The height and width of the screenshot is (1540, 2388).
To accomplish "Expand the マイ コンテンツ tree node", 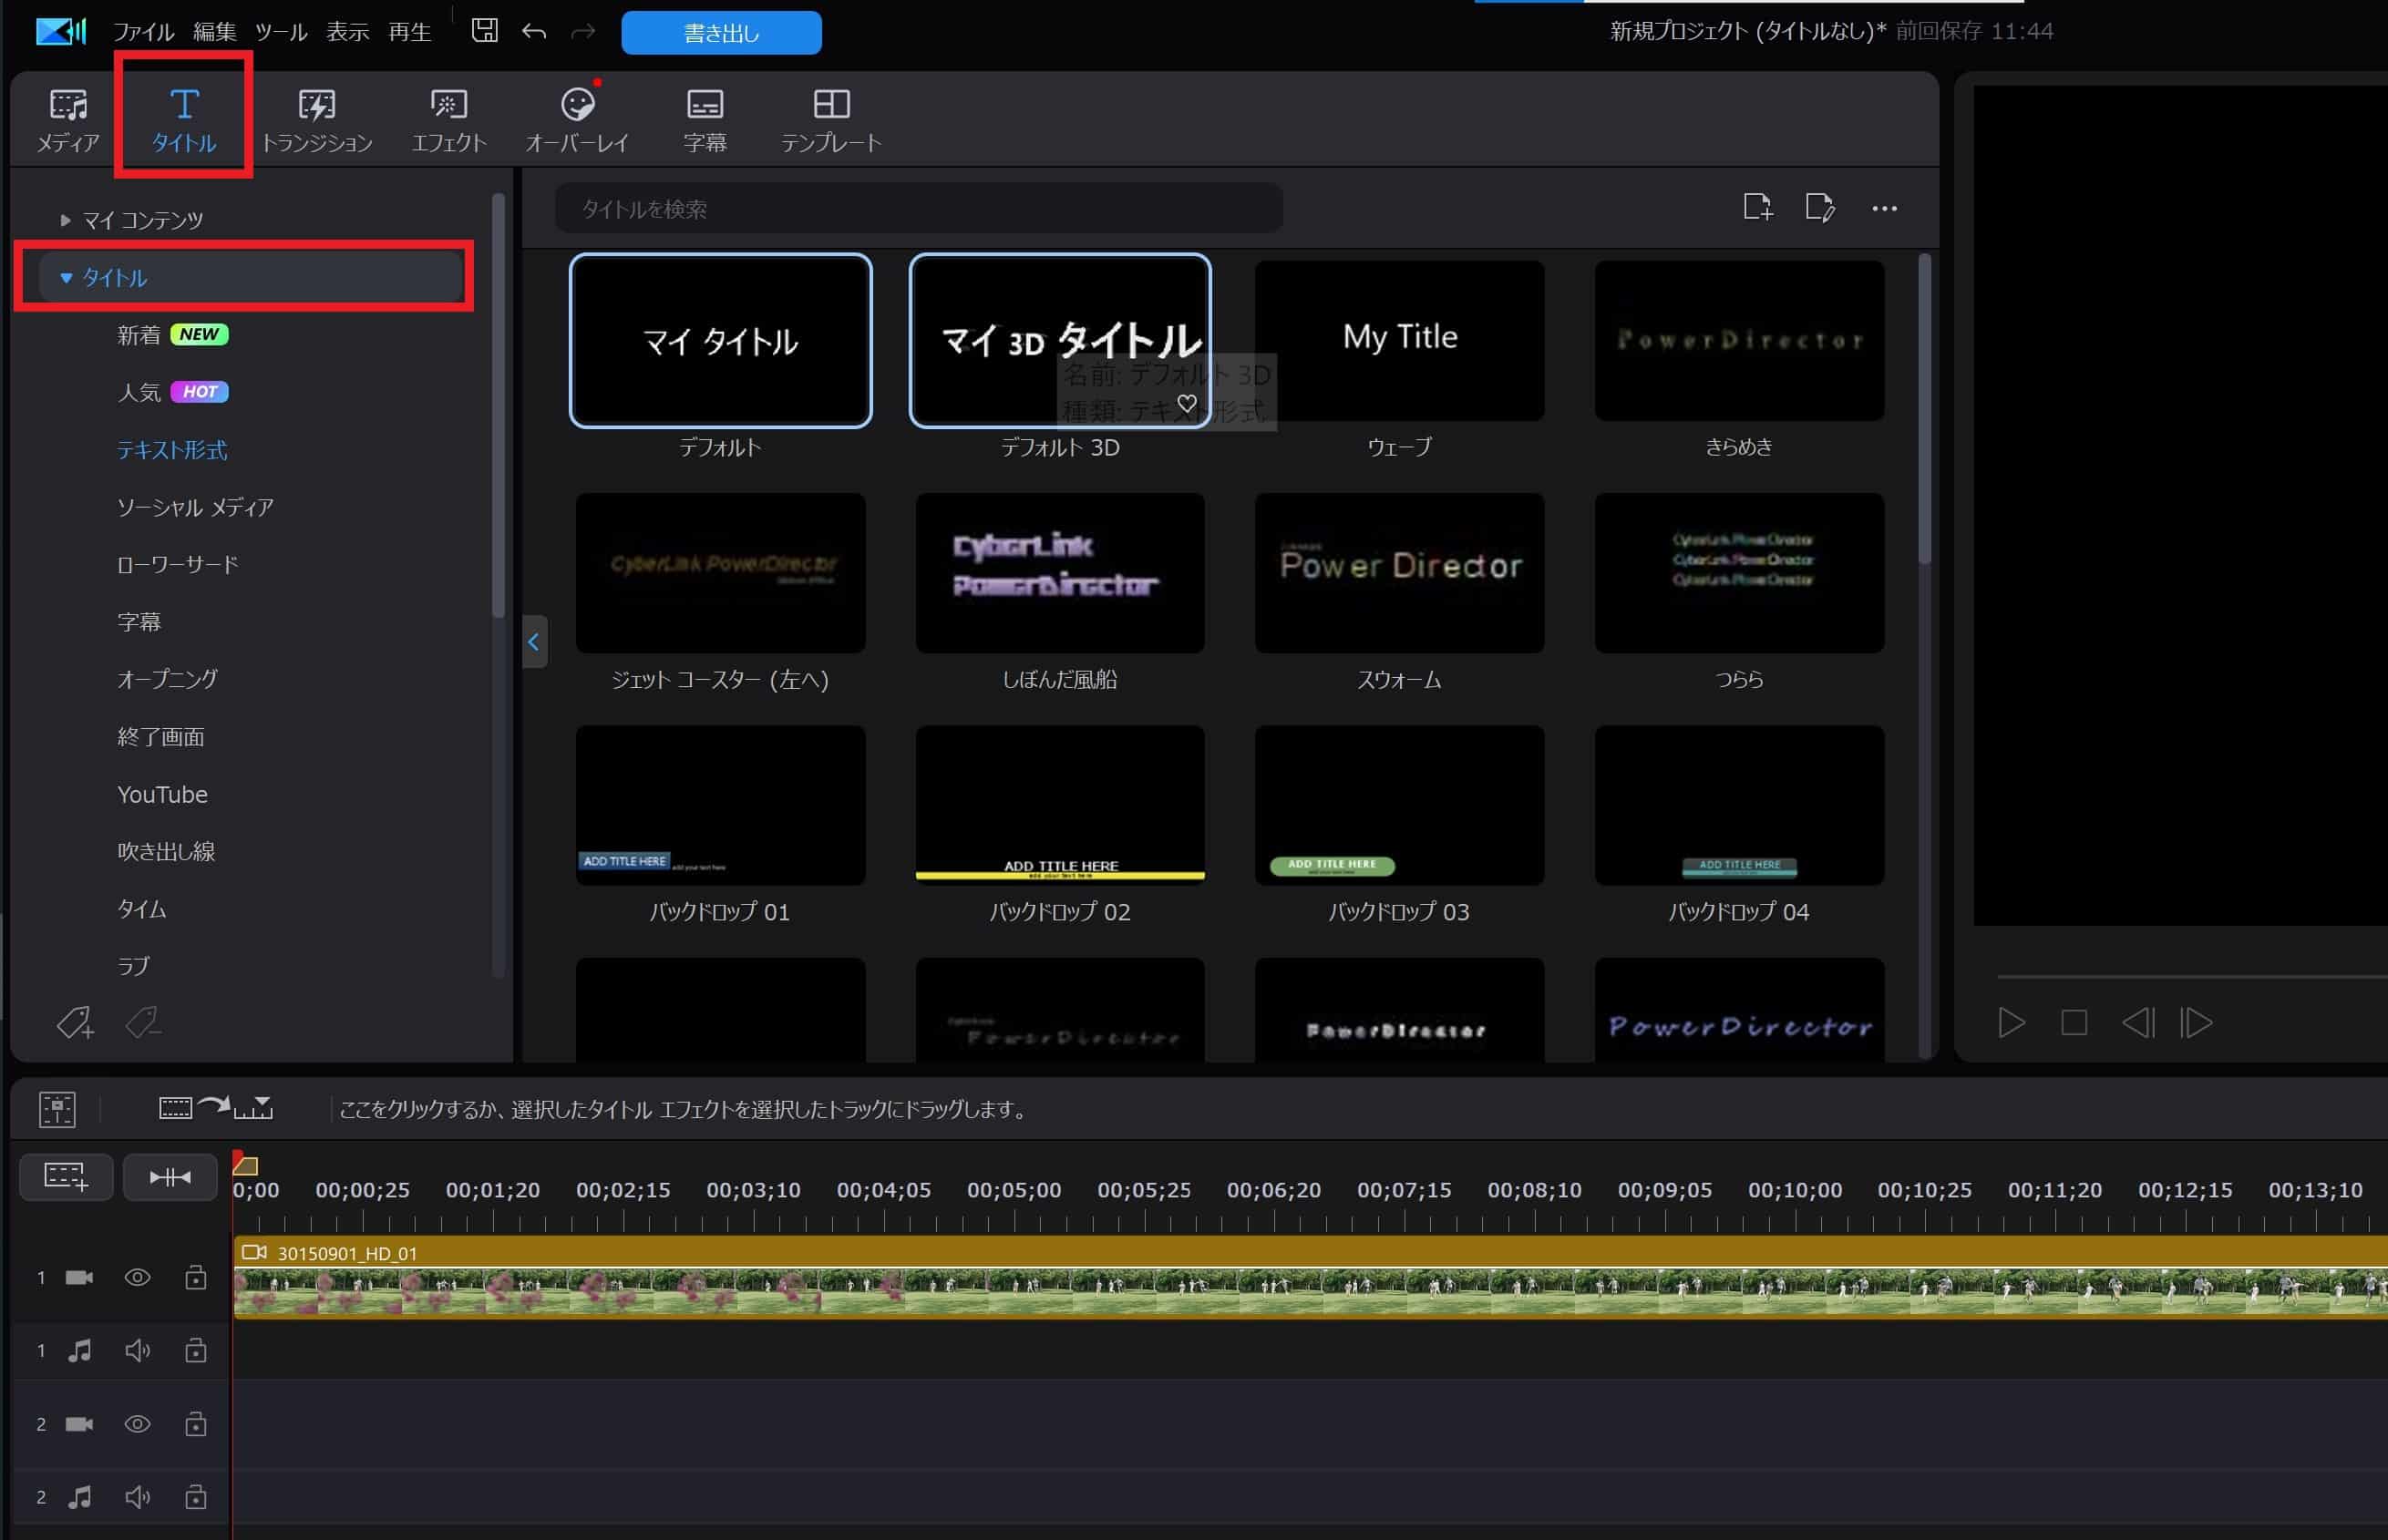I will (x=65, y=220).
